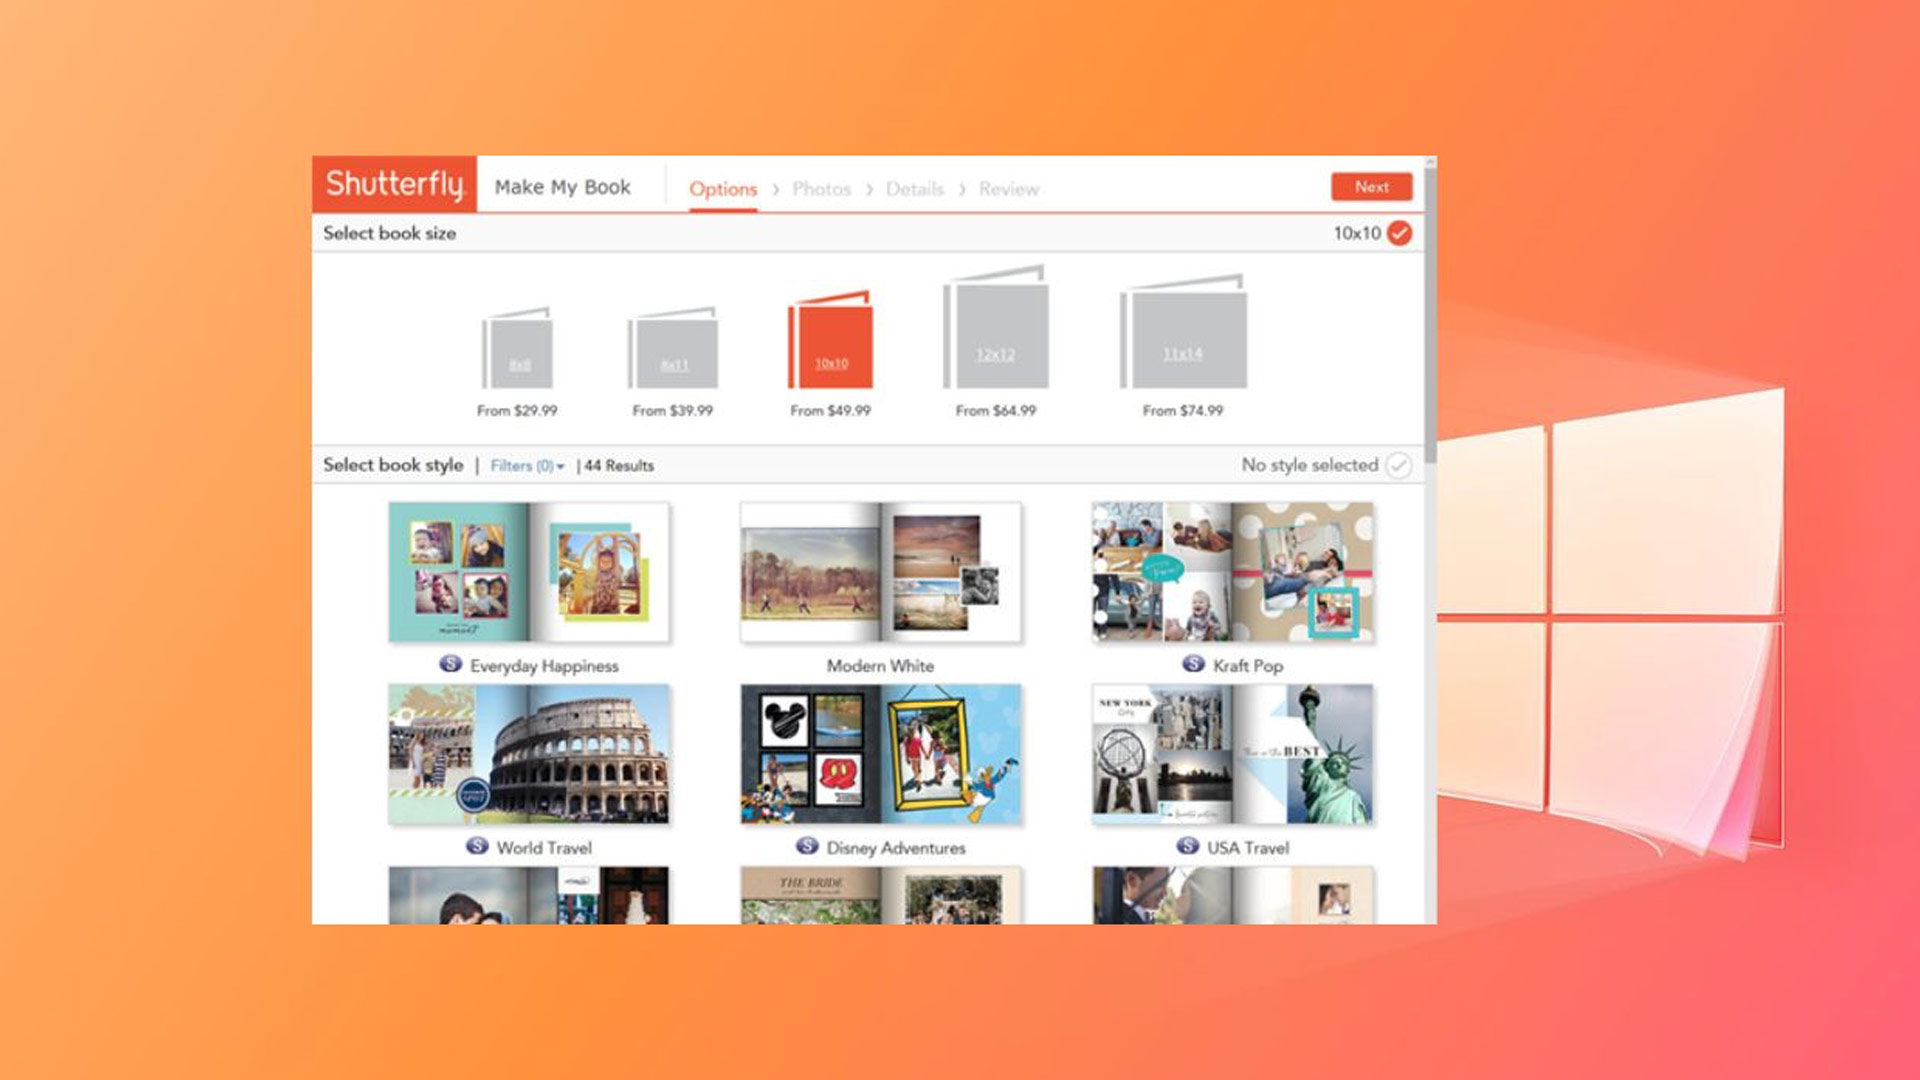Click the Kraft Pop style name
1920x1080 pixels.
tap(1248, 666)
